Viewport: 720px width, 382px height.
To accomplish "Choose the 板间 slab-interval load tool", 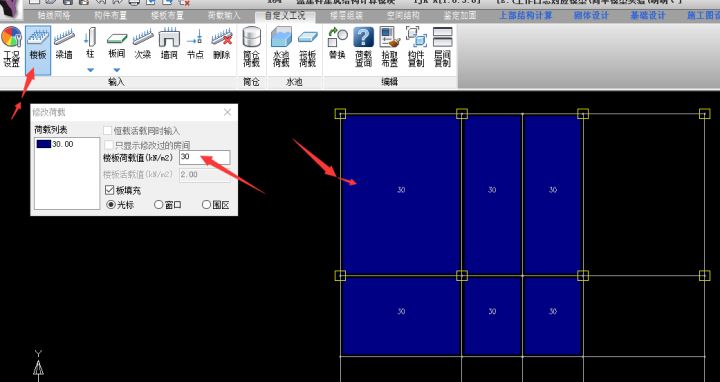I will pos(117,45).
